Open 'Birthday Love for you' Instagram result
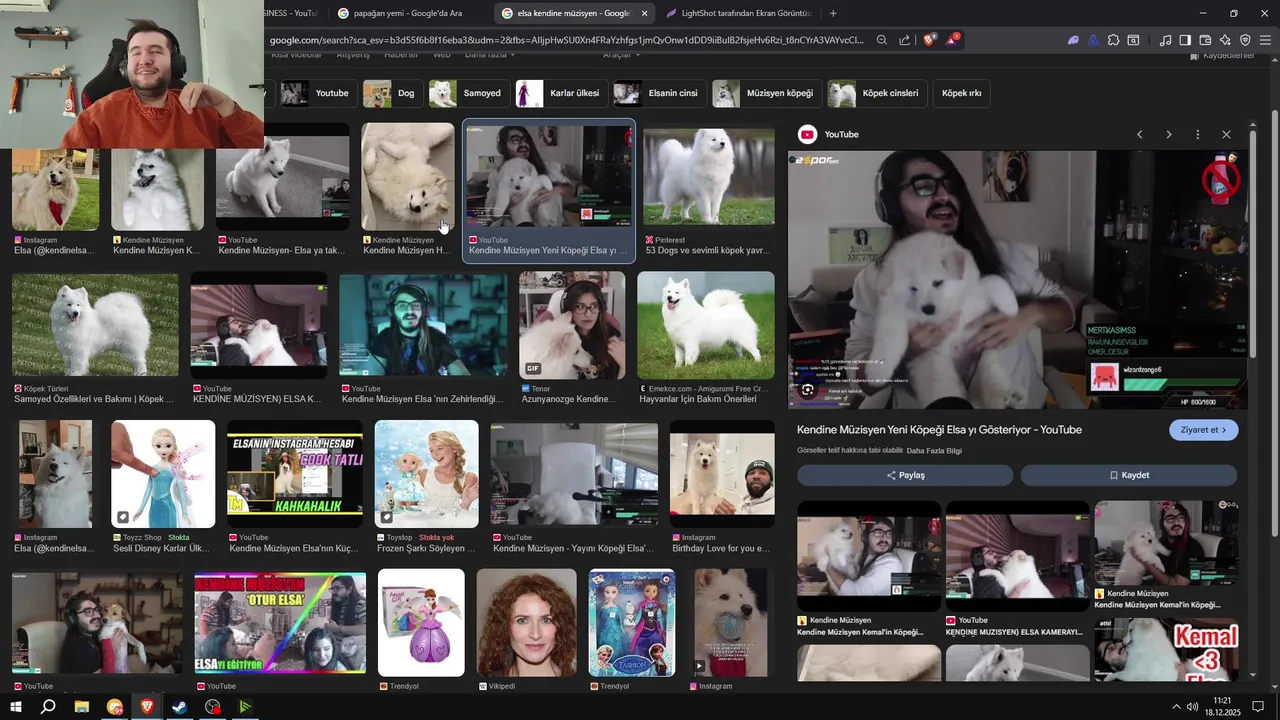The image size is (1280, 720). click(x=722, y=474)
